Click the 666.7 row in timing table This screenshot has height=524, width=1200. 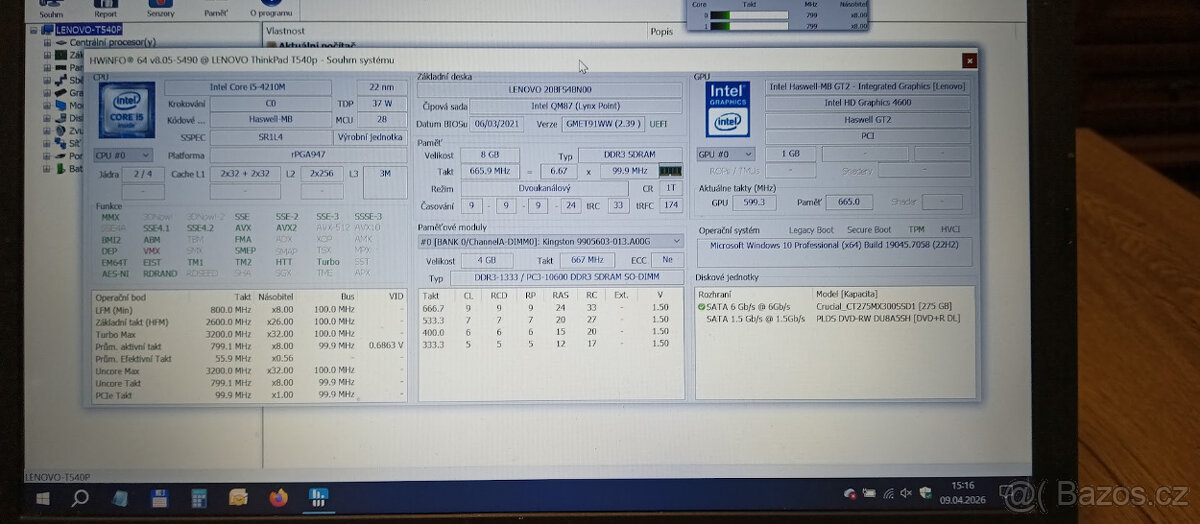pos(550,309)
